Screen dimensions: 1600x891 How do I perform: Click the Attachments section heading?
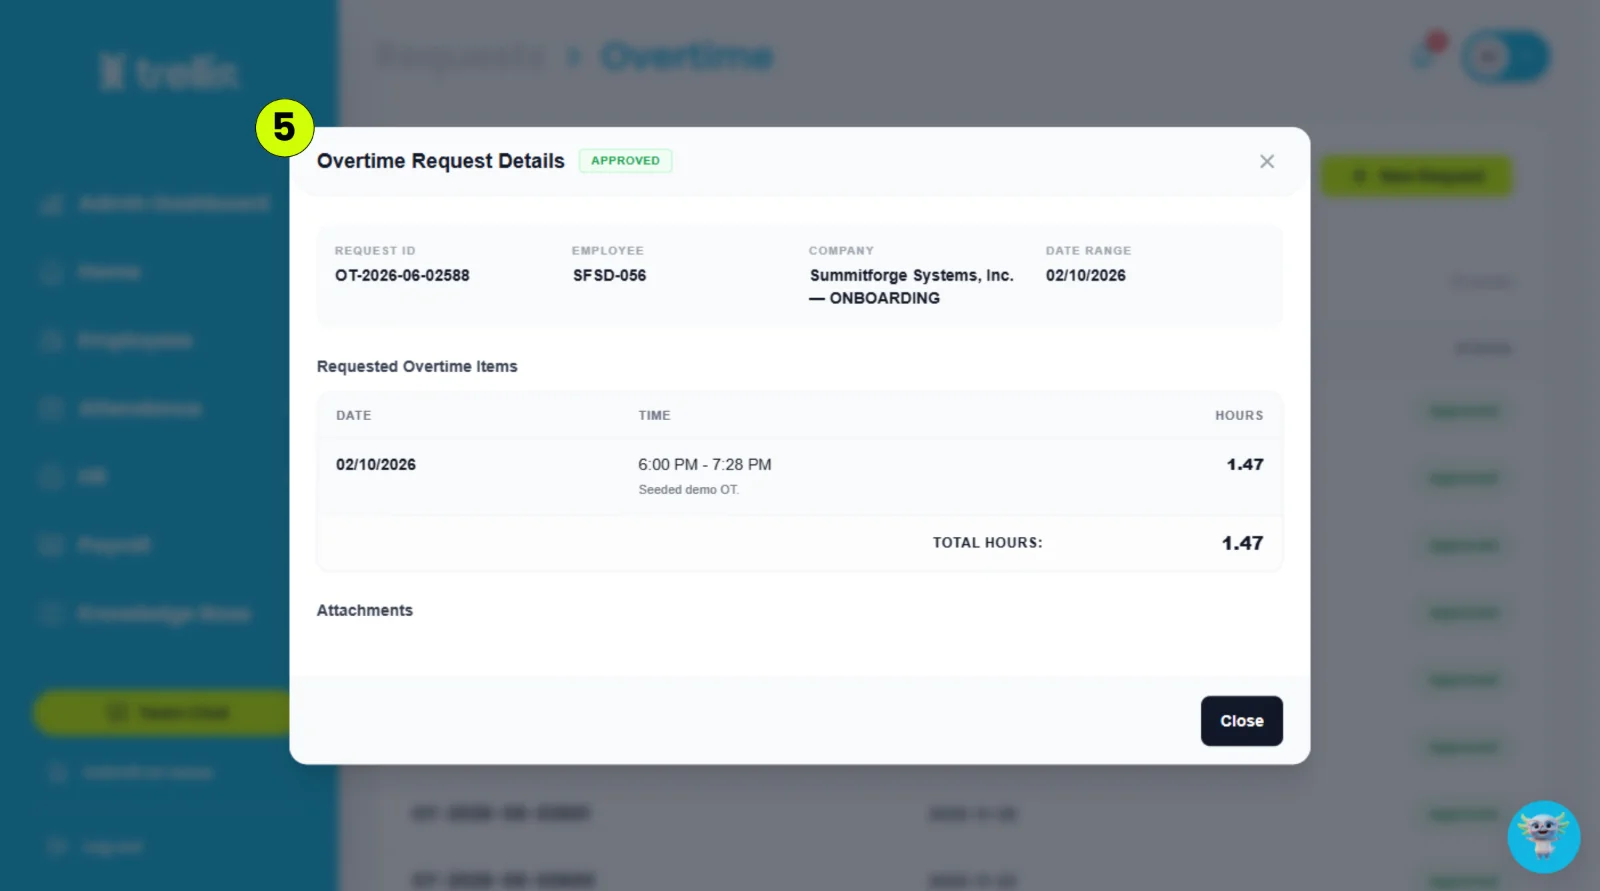tap(364, 610)
